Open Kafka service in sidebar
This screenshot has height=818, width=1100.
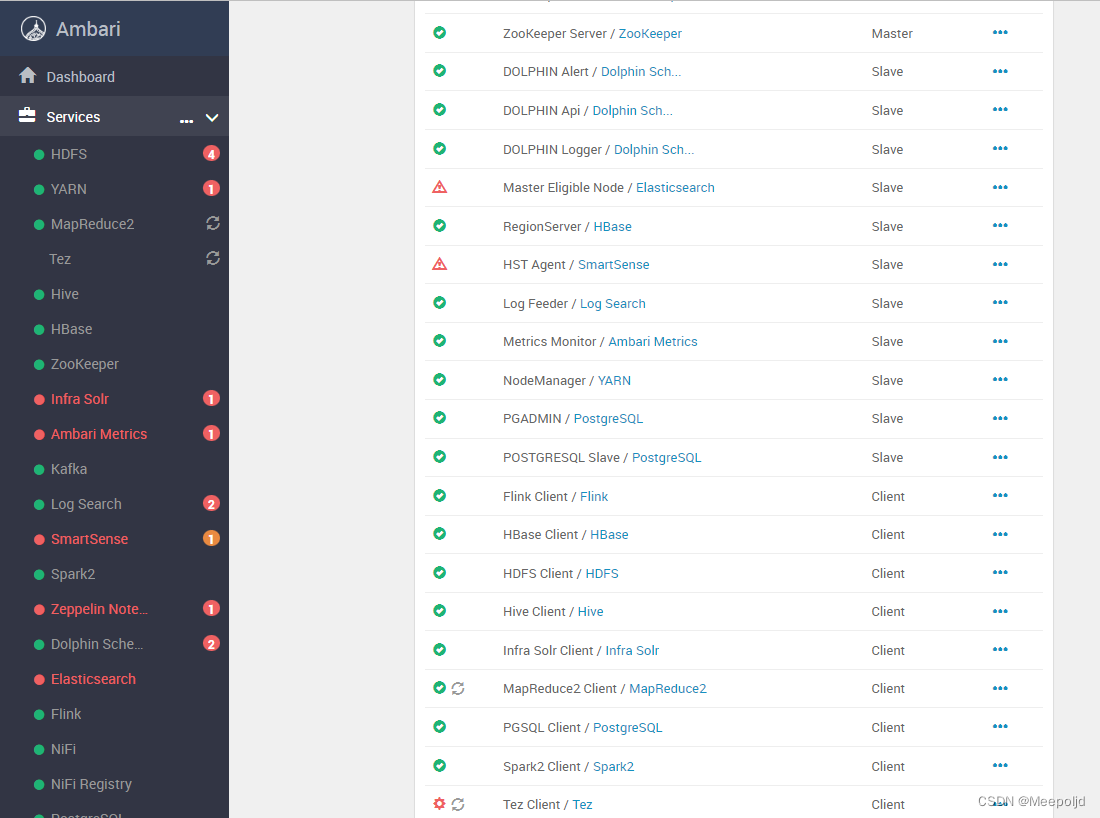tap(69, 469)
